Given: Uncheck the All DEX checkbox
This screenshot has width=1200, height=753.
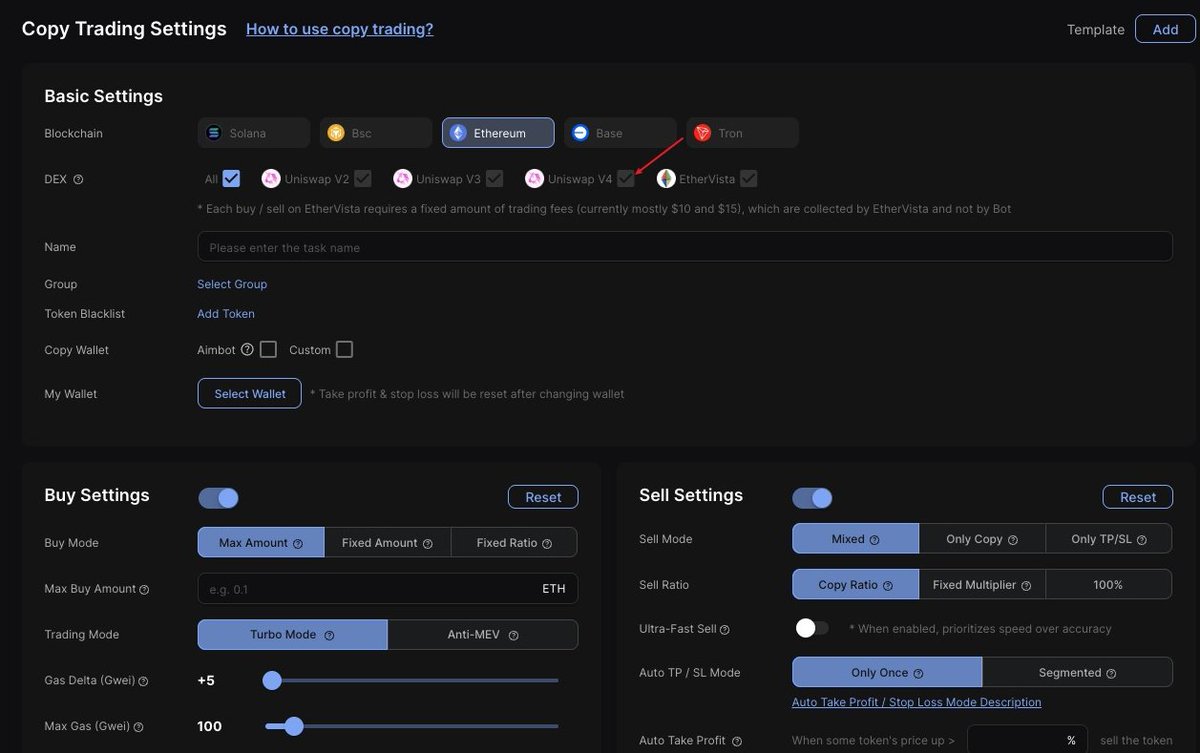Looking at the screenshot, I should (x=231, y=178).
